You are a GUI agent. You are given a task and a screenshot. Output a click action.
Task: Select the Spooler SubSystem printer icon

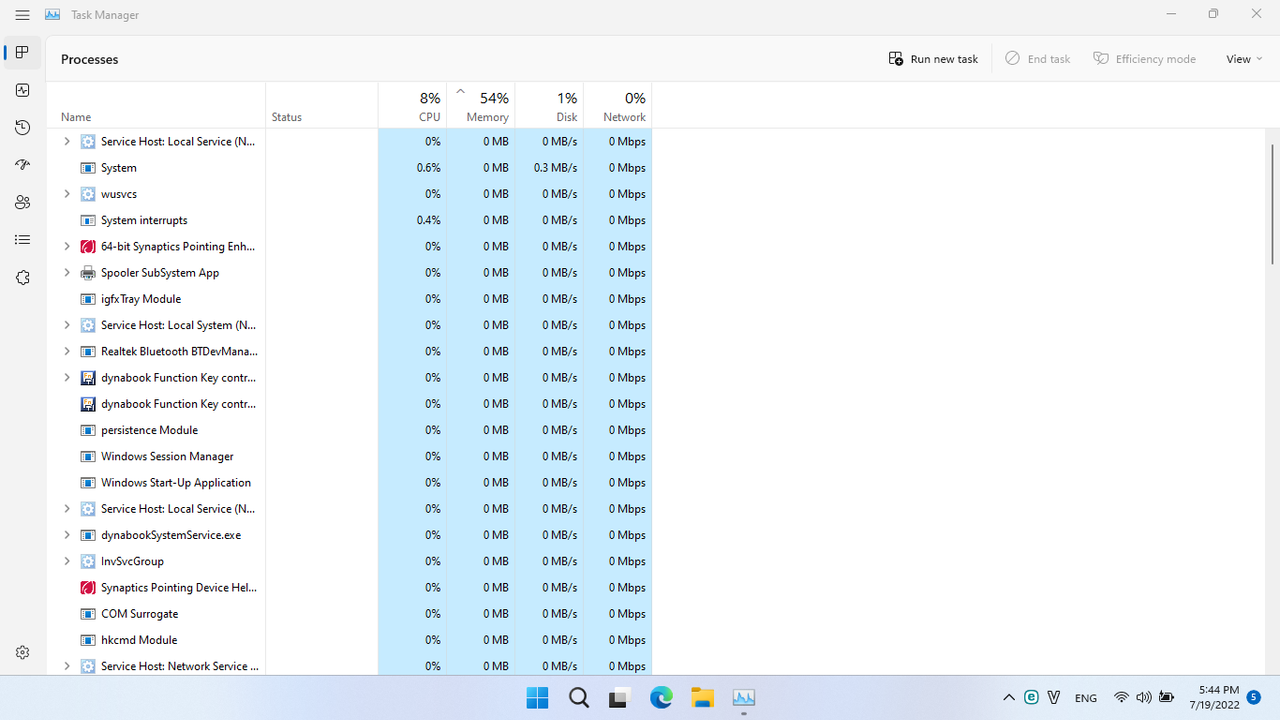click(88, 272)
